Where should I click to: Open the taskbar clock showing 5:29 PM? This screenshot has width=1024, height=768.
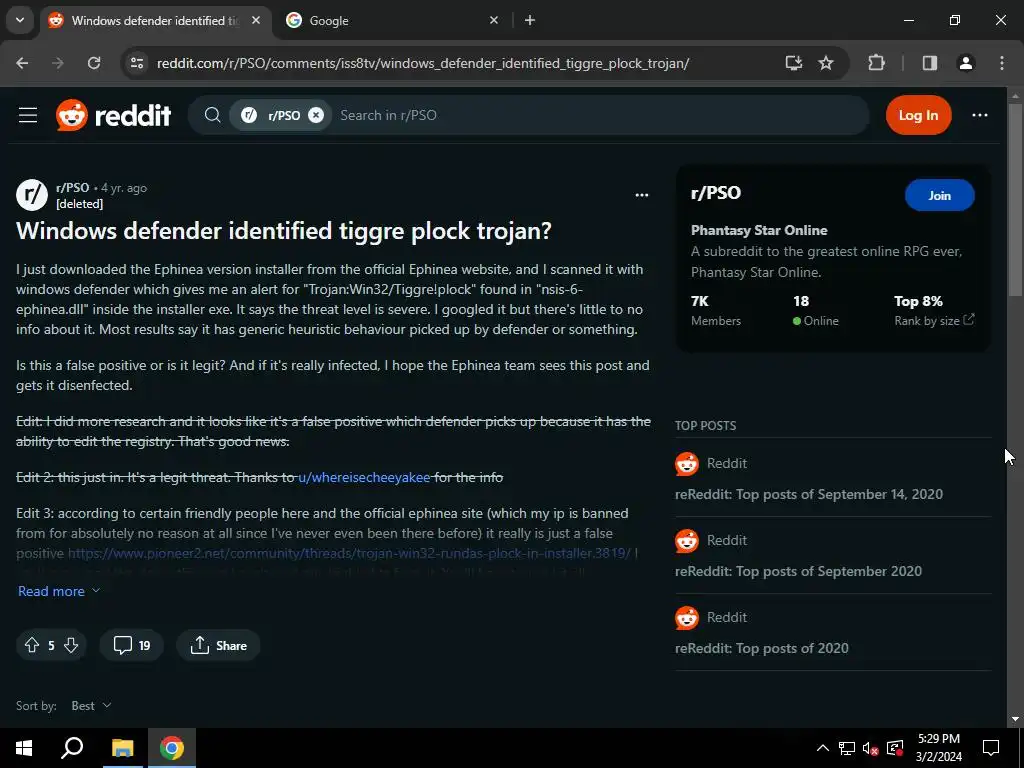pyautogui.click(x=938, y=748)
